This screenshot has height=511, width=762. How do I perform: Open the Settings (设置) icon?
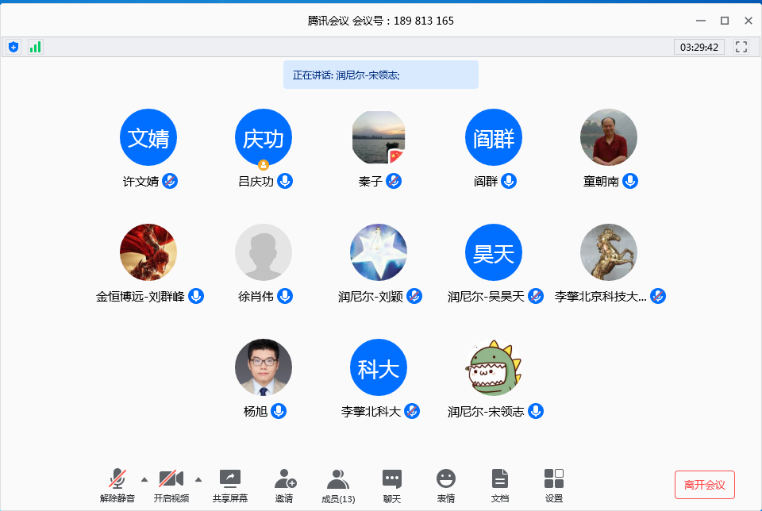pos(554,479)
